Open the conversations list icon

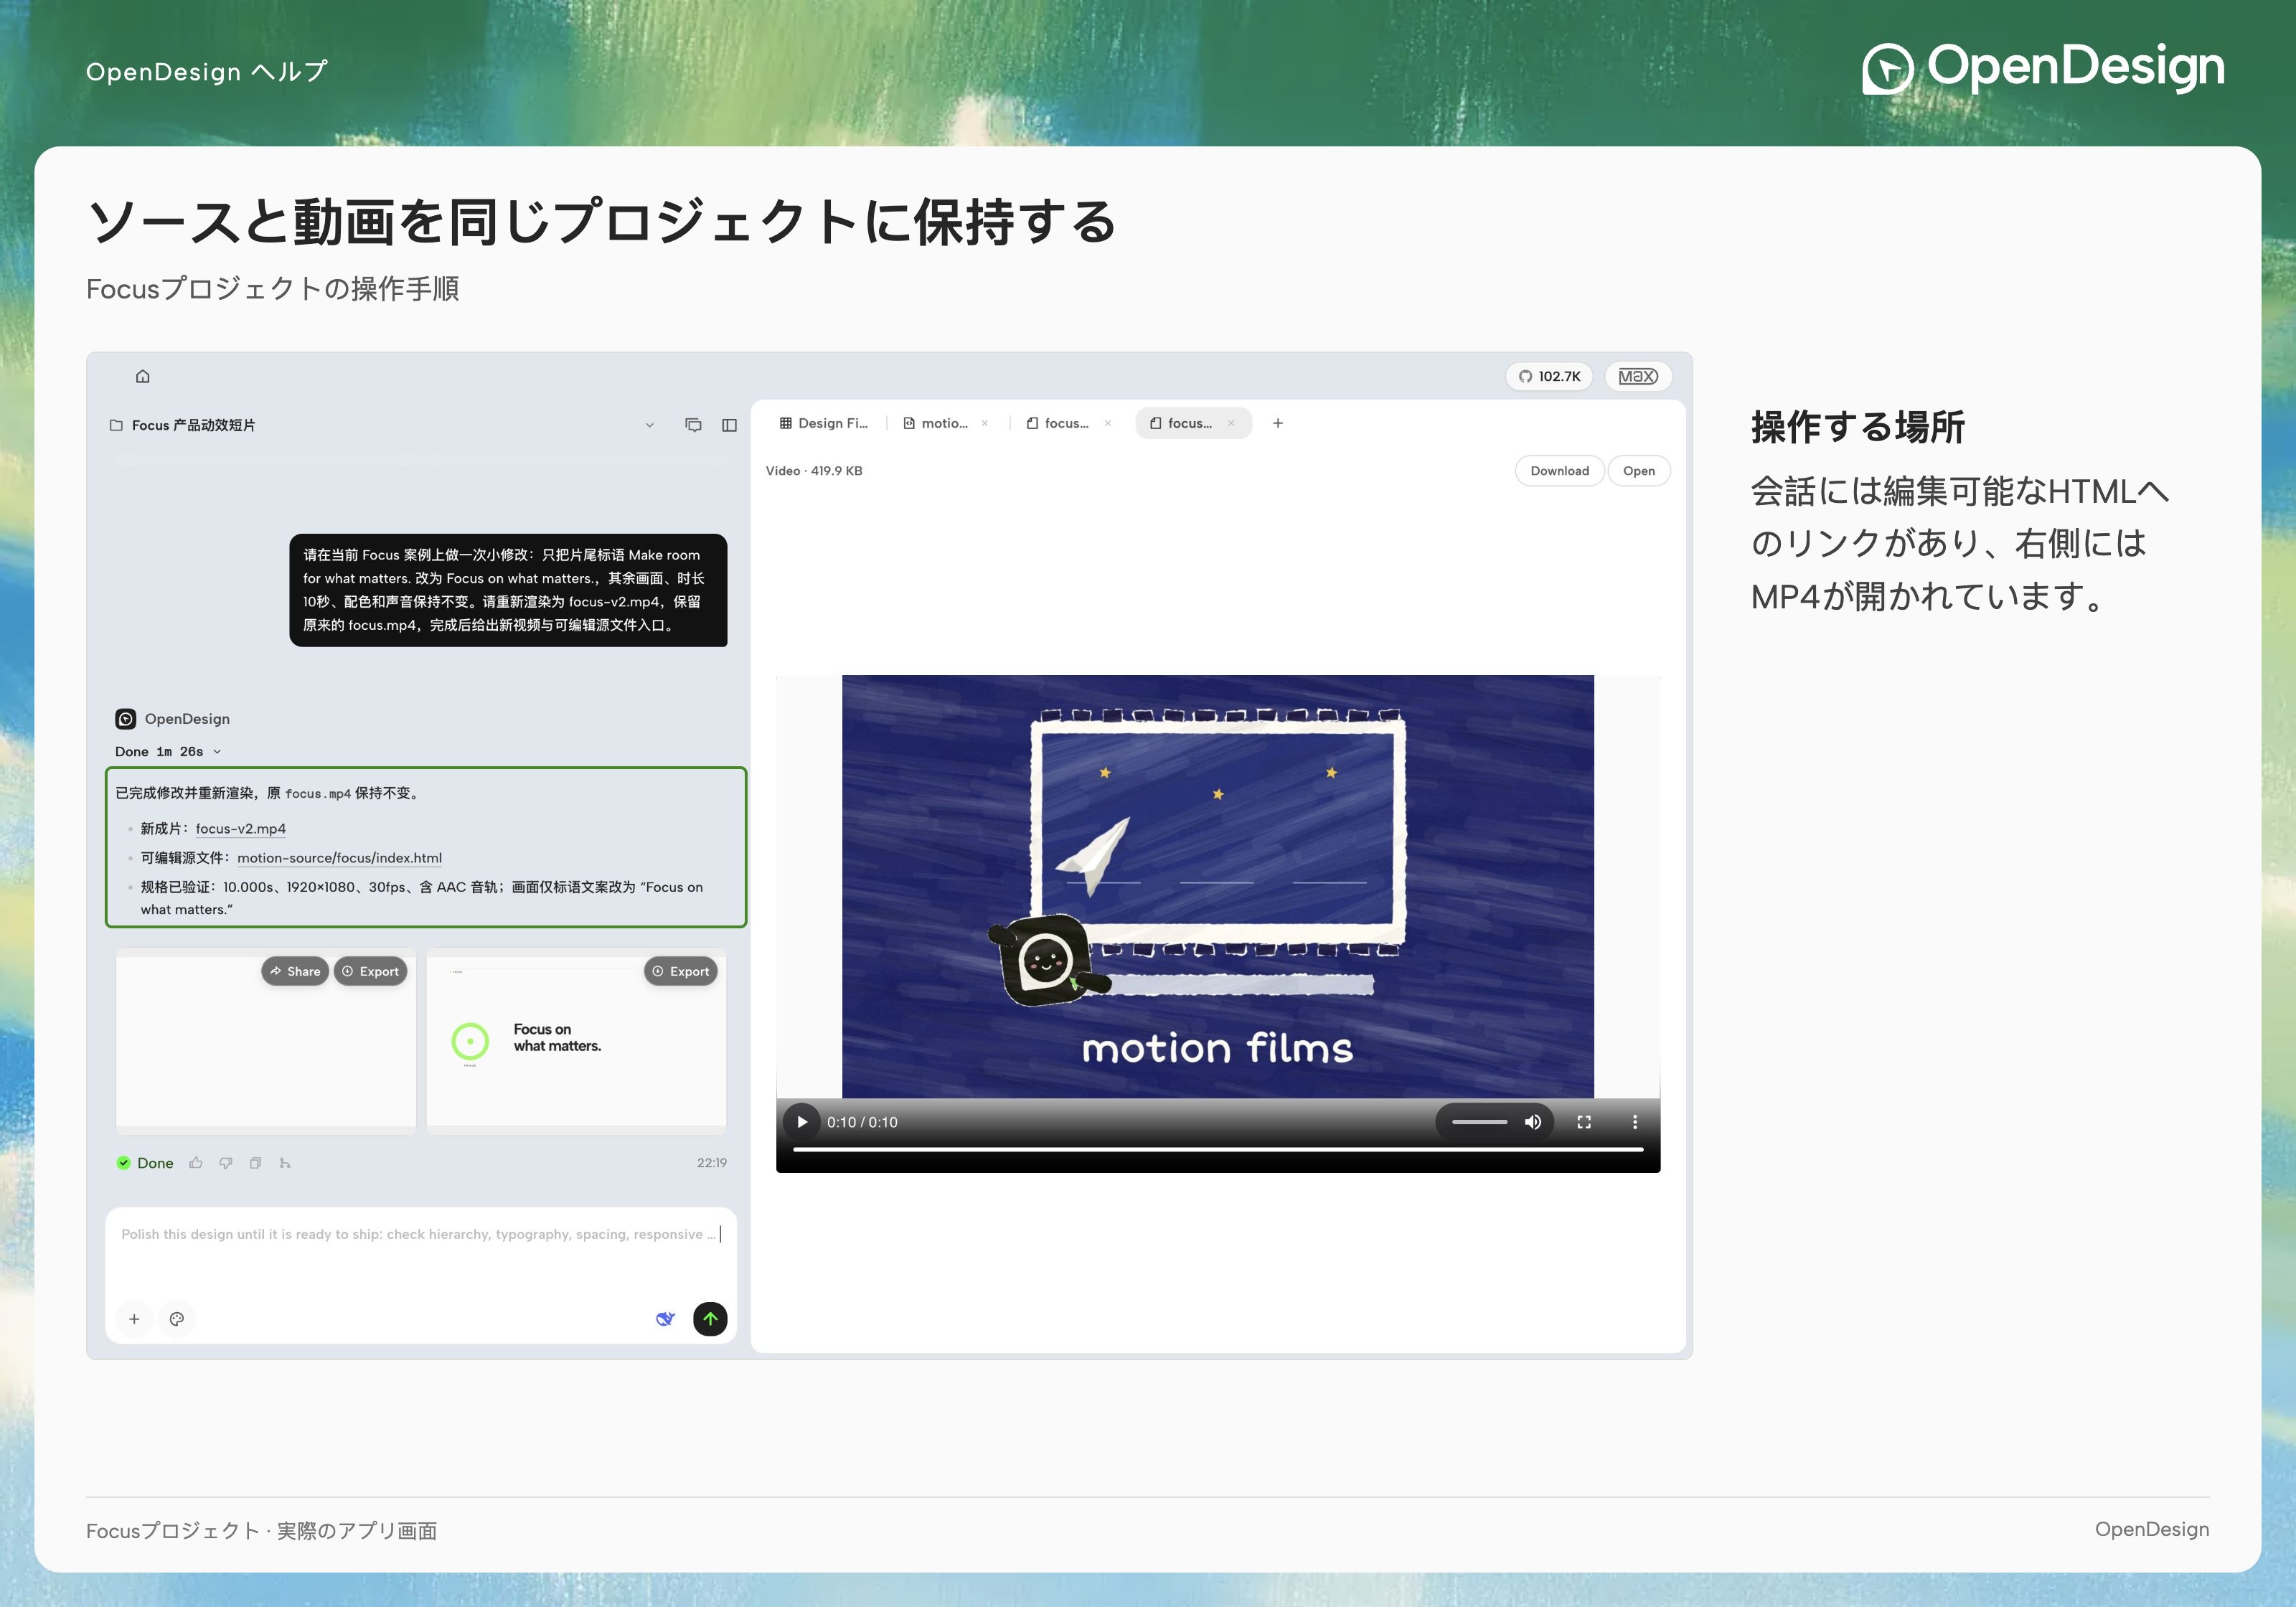pos(693,425)
